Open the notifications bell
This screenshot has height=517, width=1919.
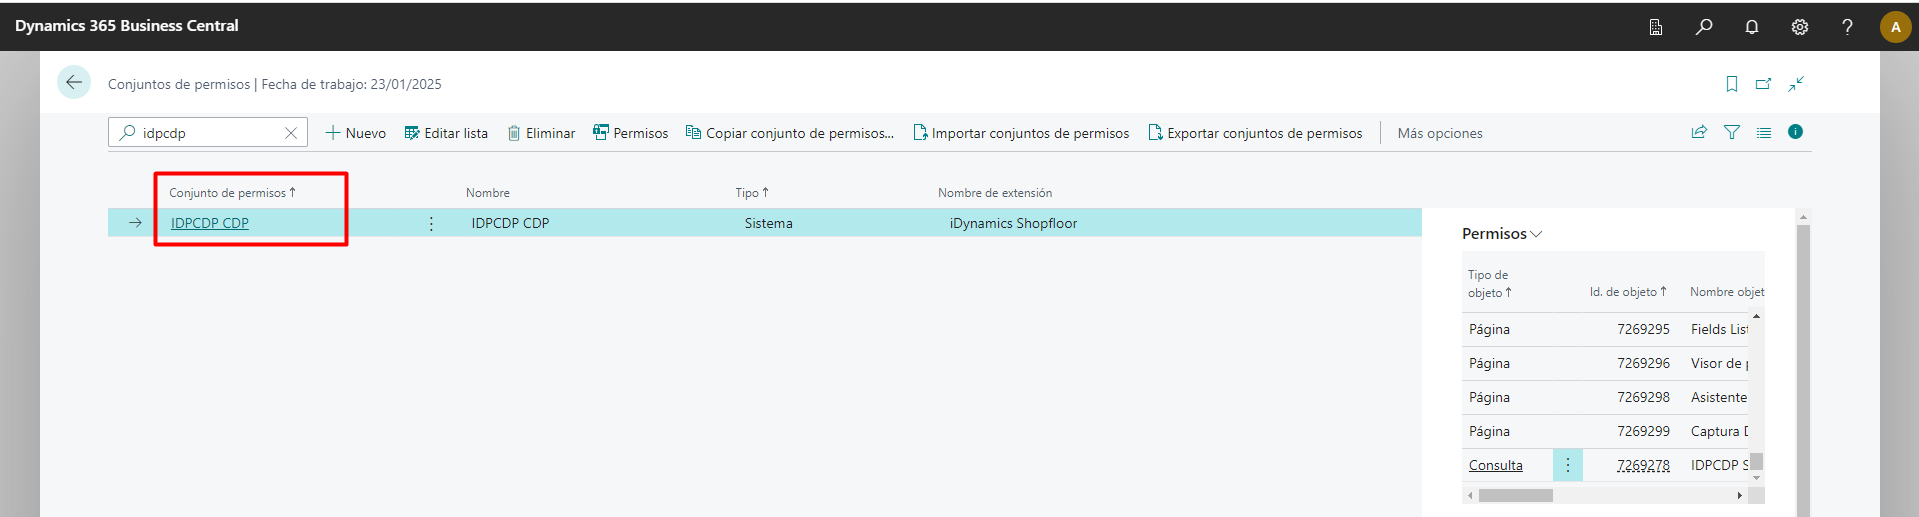click(1752, 27)
